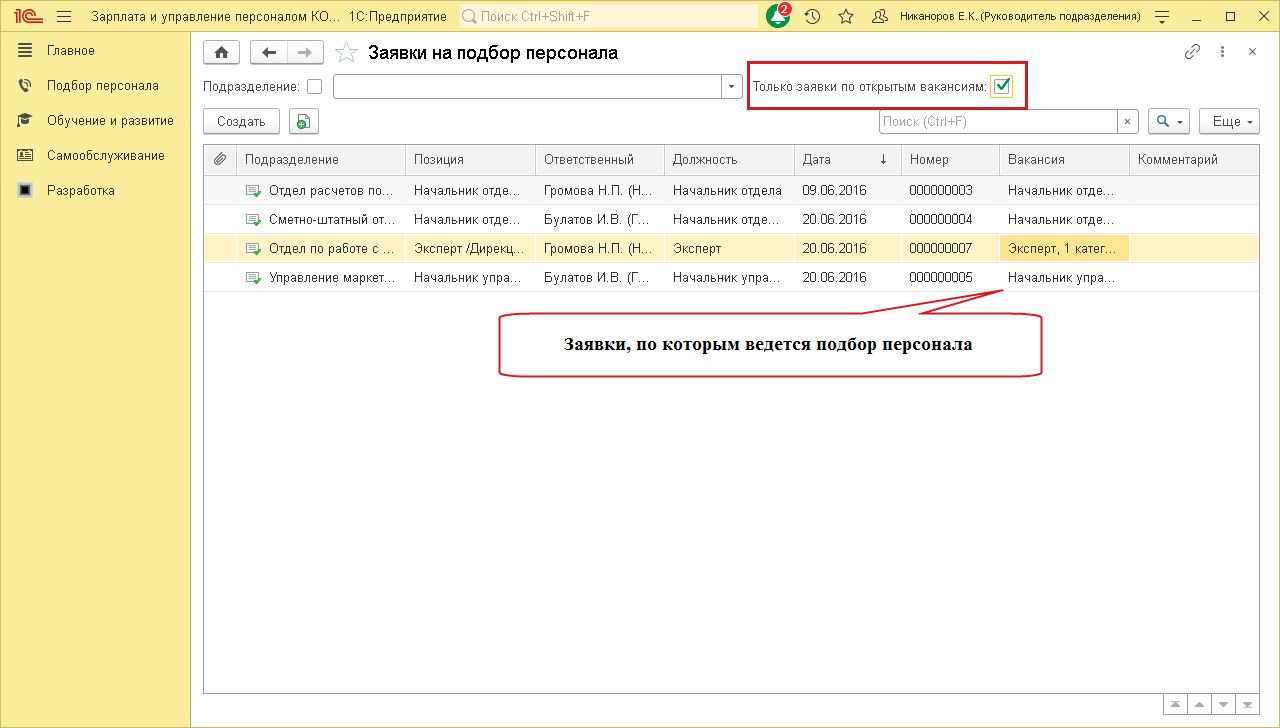
Task: Open Подбор персонала section in sidebar
Action: tap(102, 86)
